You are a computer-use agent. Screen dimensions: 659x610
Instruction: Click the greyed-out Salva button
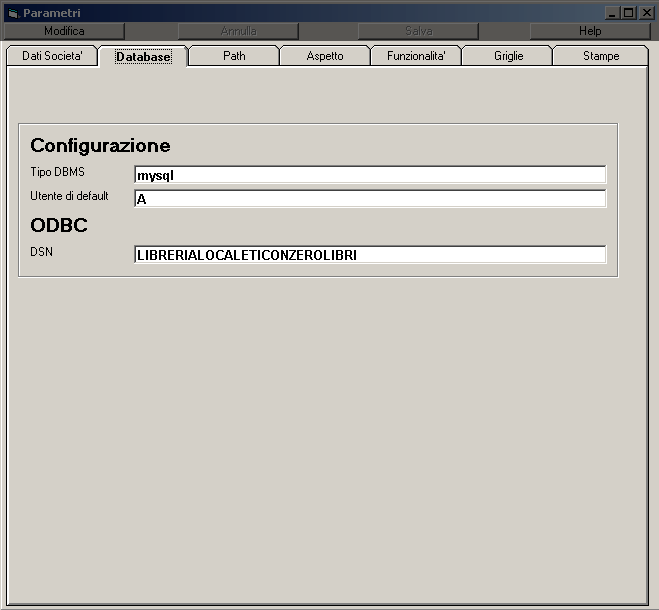418,31
